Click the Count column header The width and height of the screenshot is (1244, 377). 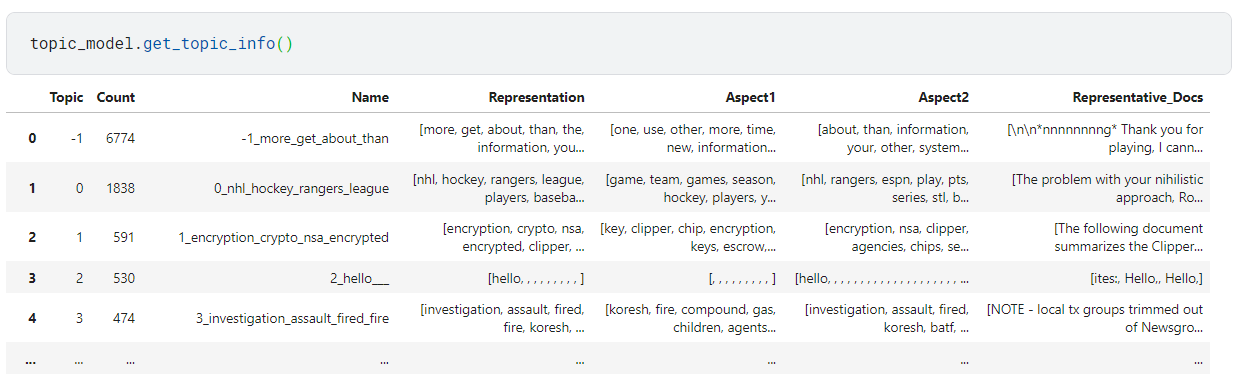coord(116,97)
